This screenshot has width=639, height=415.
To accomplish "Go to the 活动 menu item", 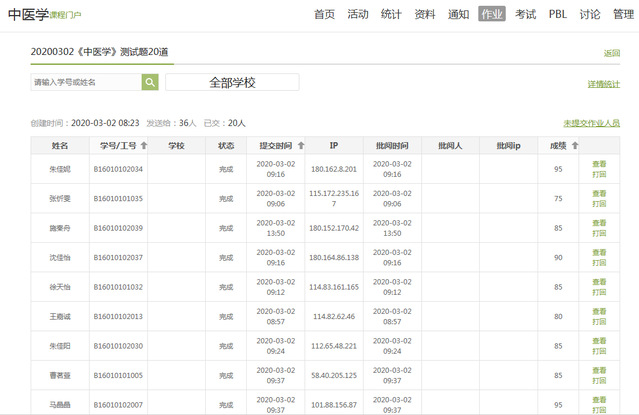I will [358, 14].
